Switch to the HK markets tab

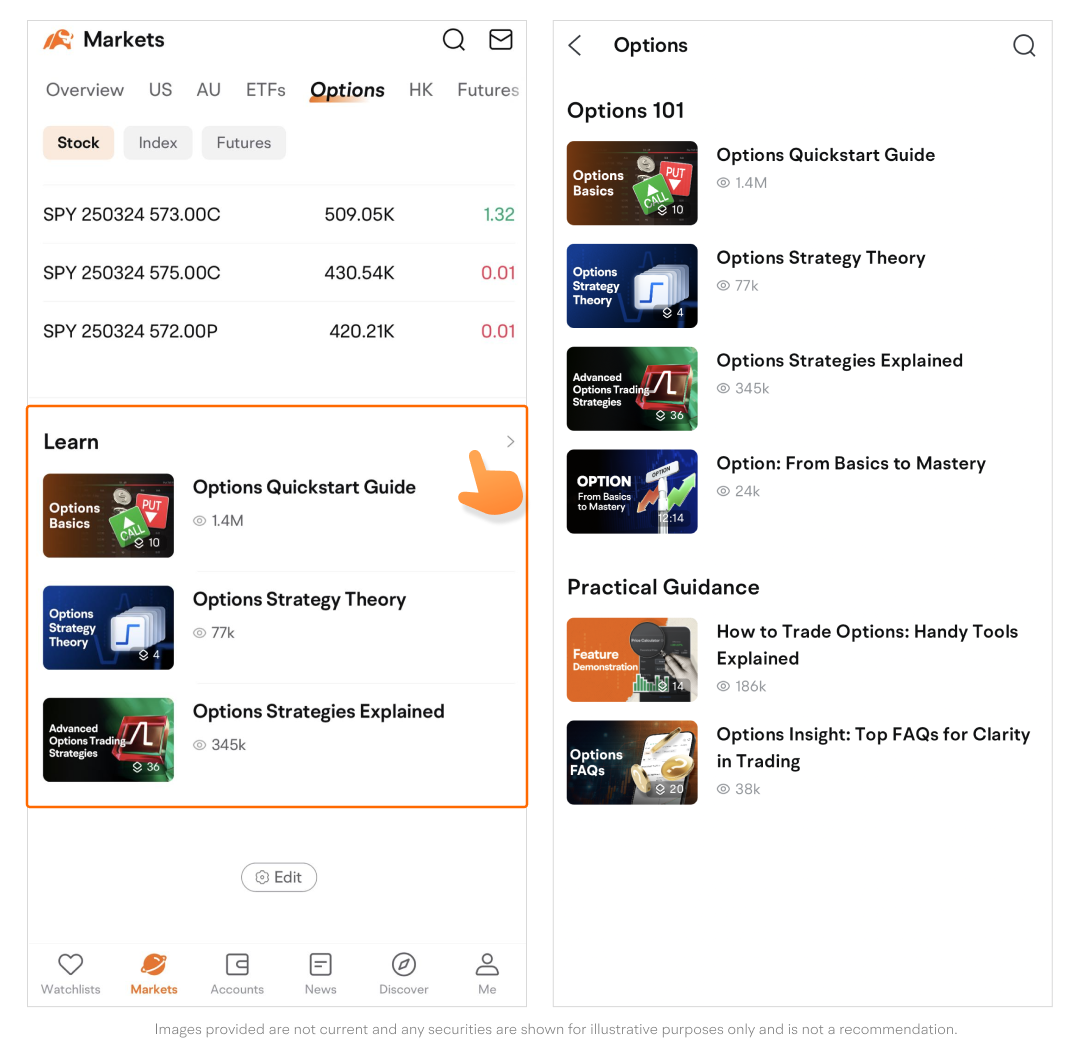421,90
